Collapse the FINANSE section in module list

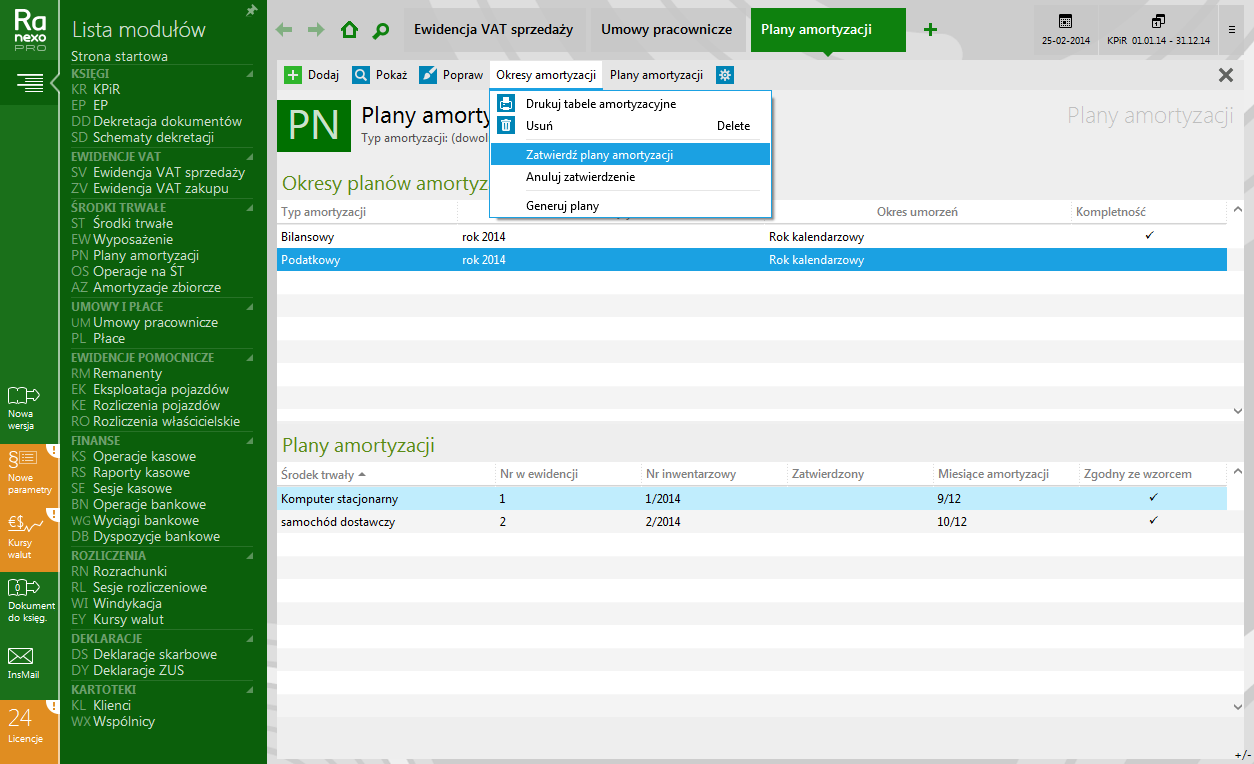coord(249,441)
